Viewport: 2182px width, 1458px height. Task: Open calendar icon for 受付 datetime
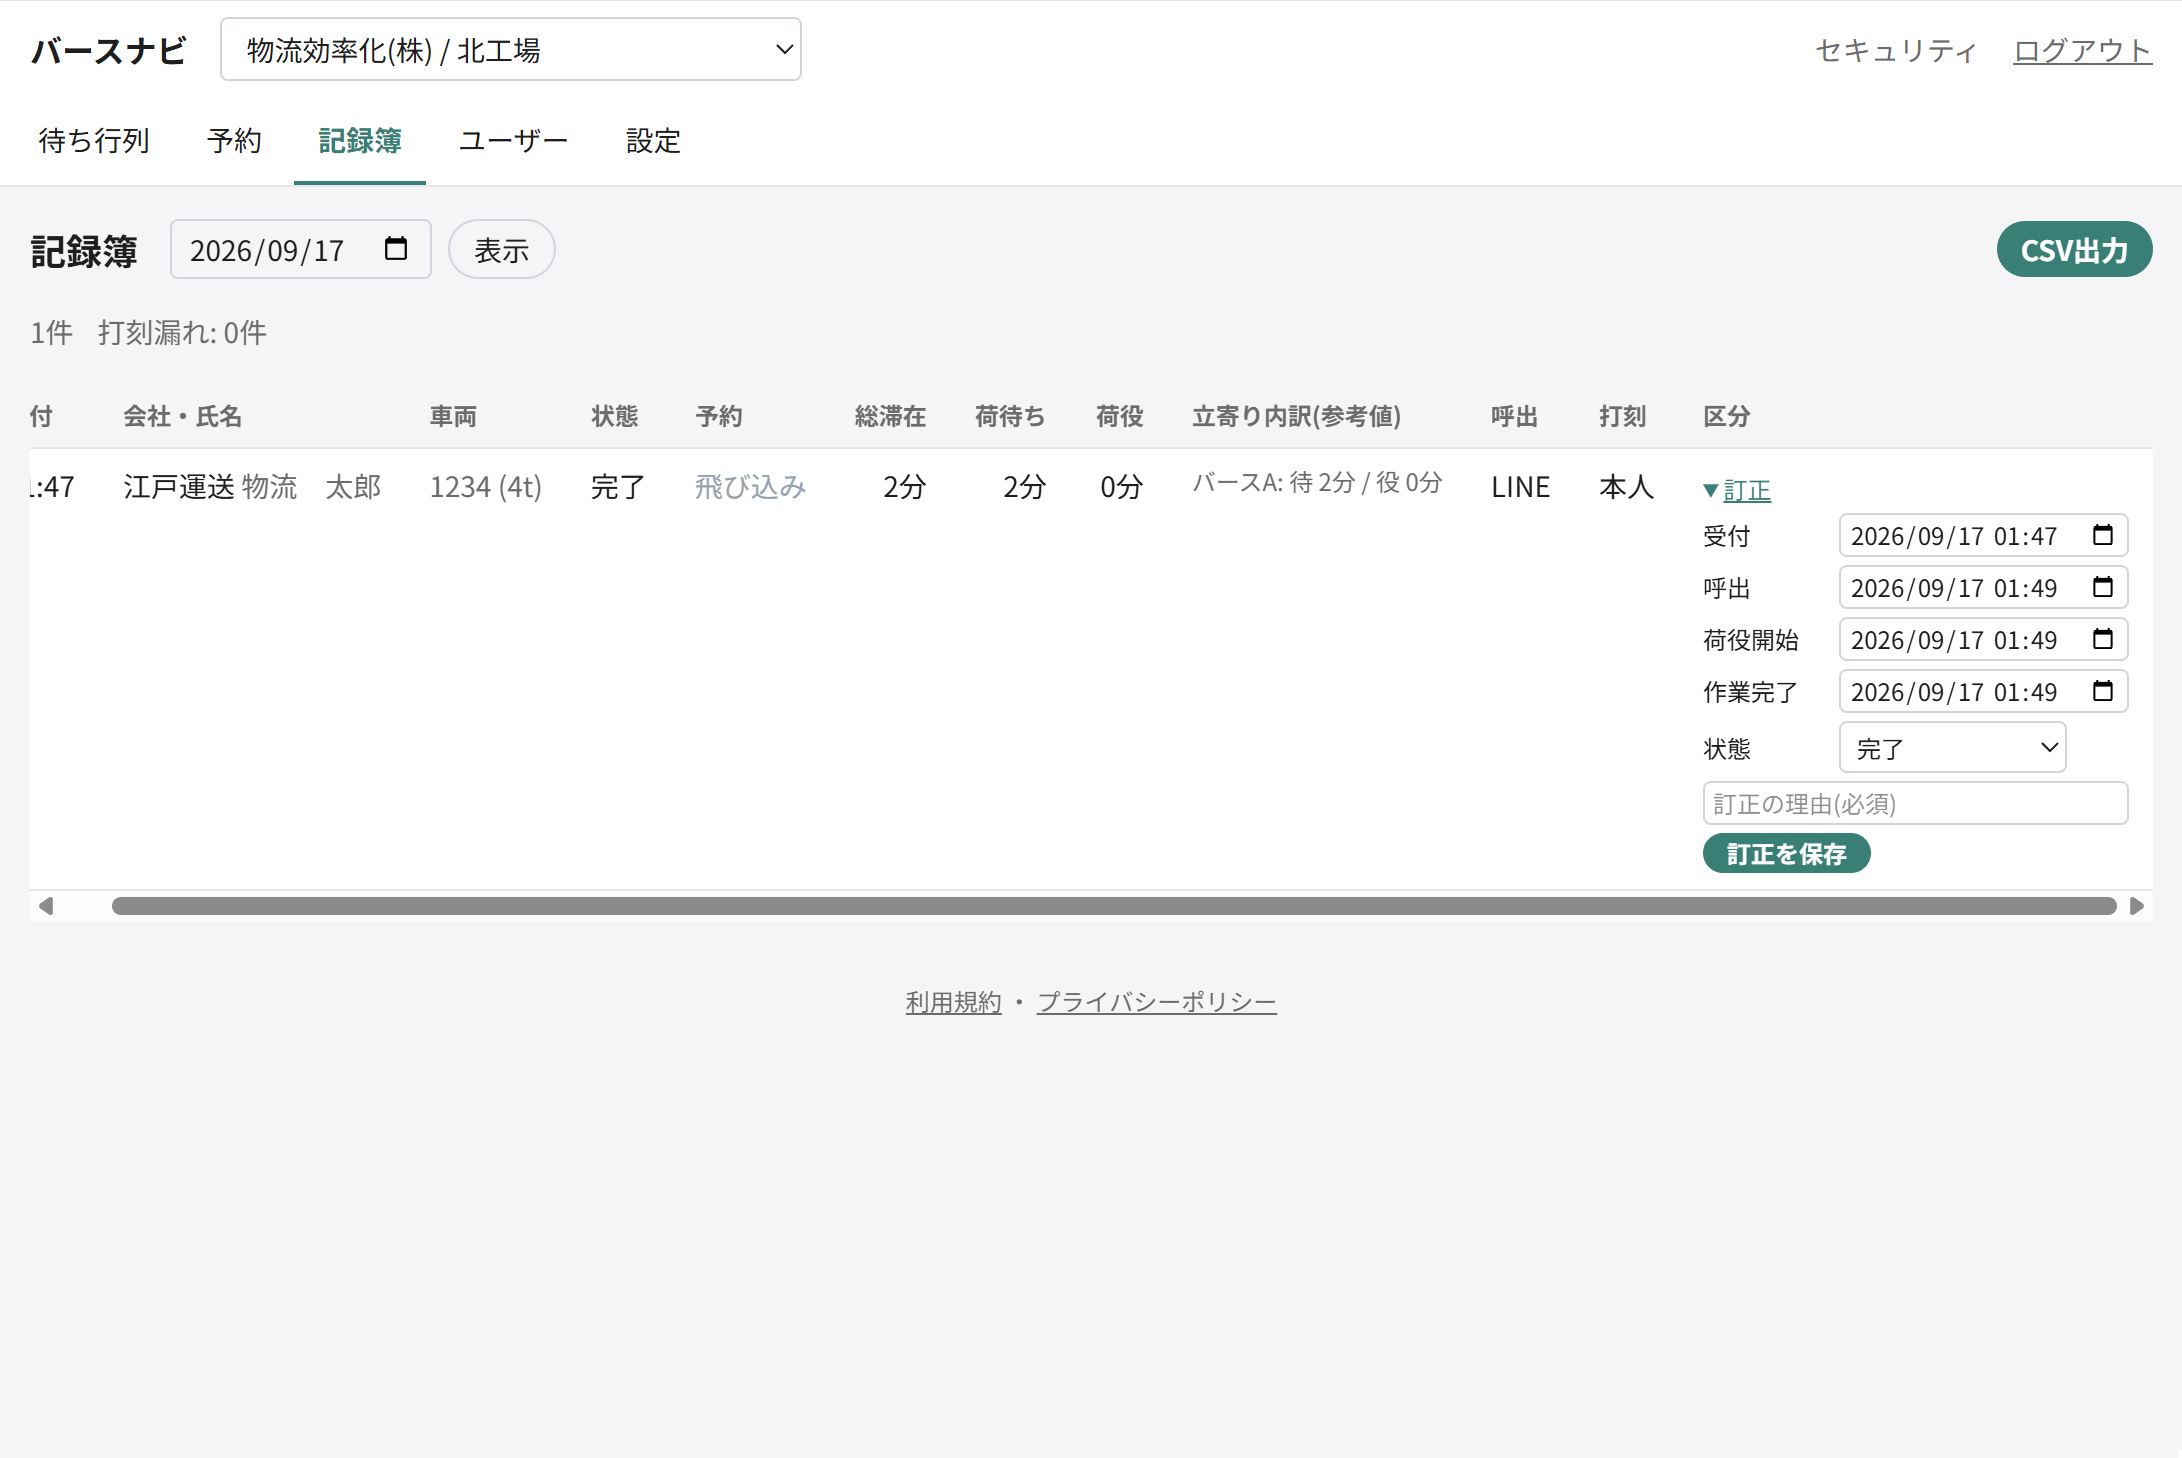click(2103, 535)
